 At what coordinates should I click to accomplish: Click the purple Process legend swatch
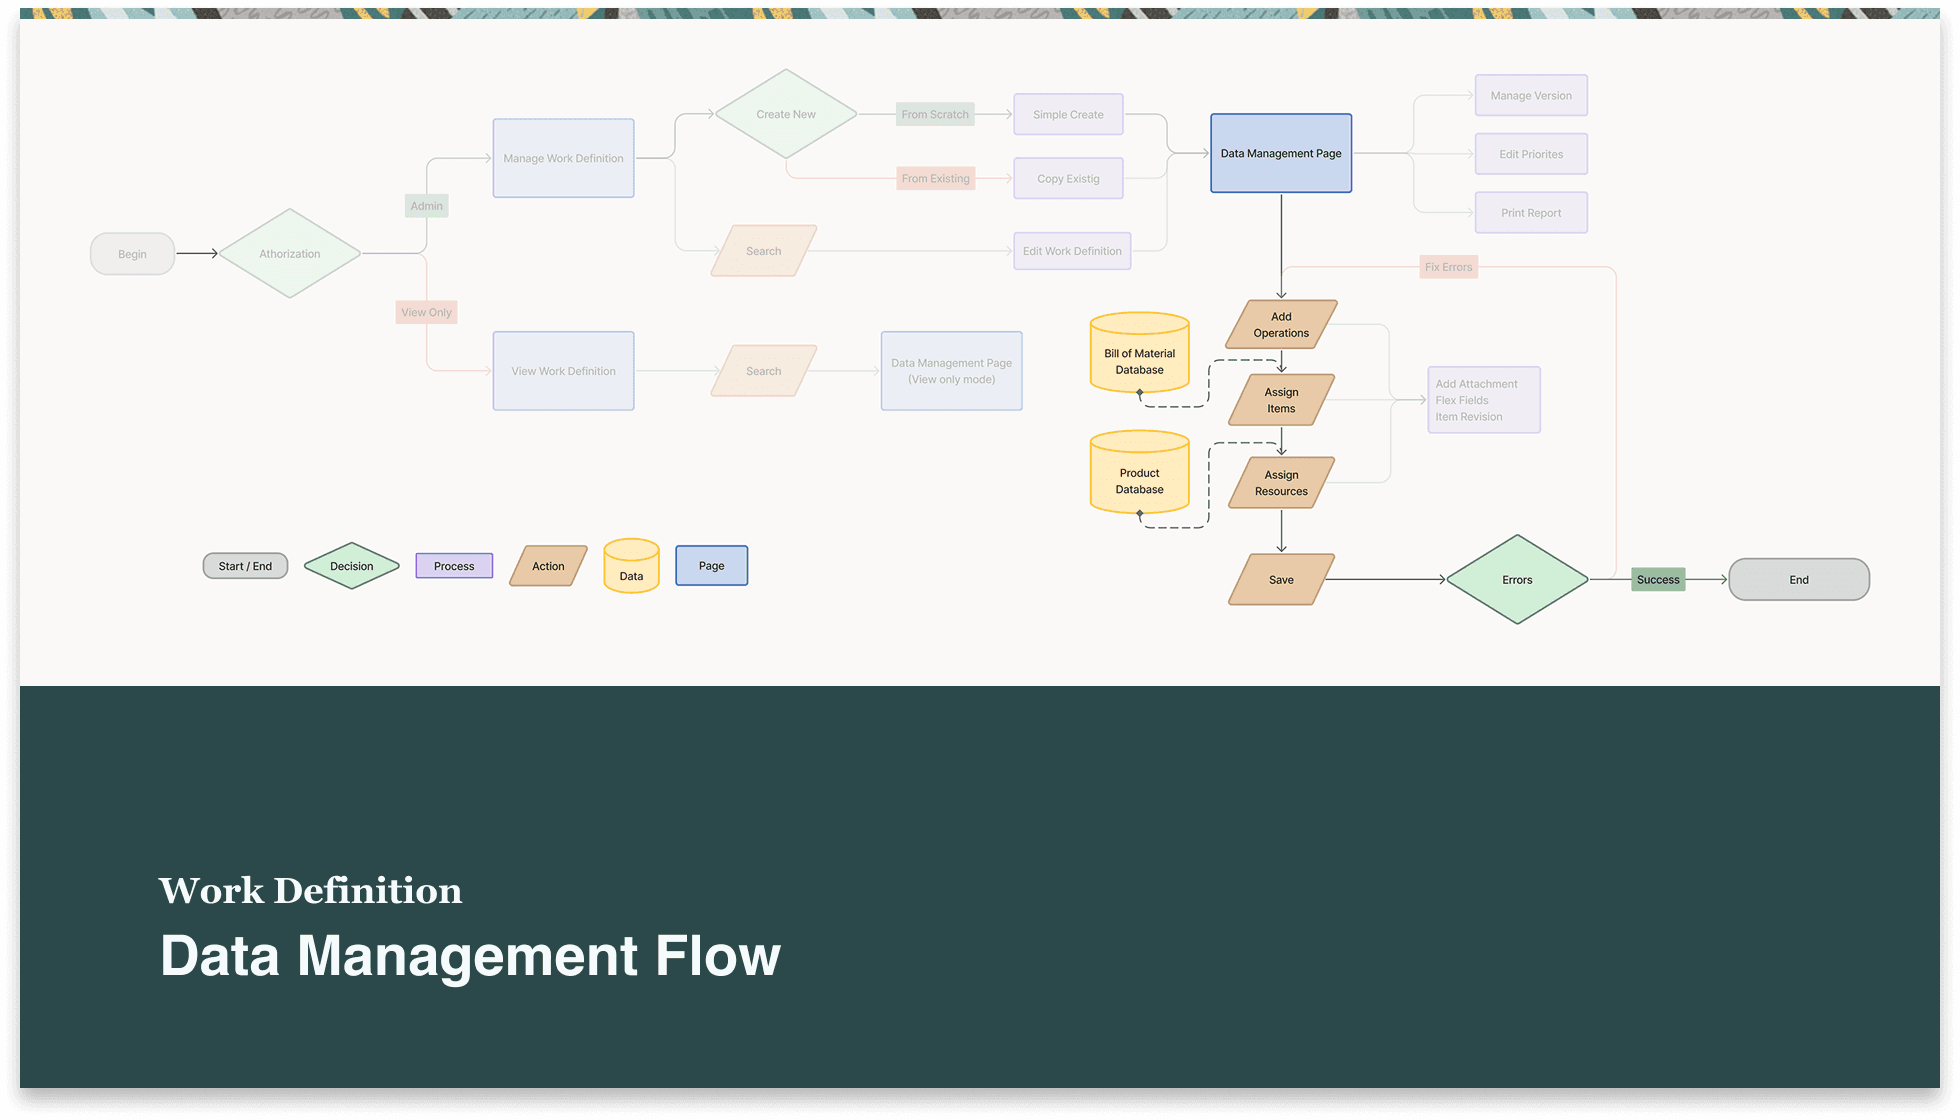click(454, 566)
